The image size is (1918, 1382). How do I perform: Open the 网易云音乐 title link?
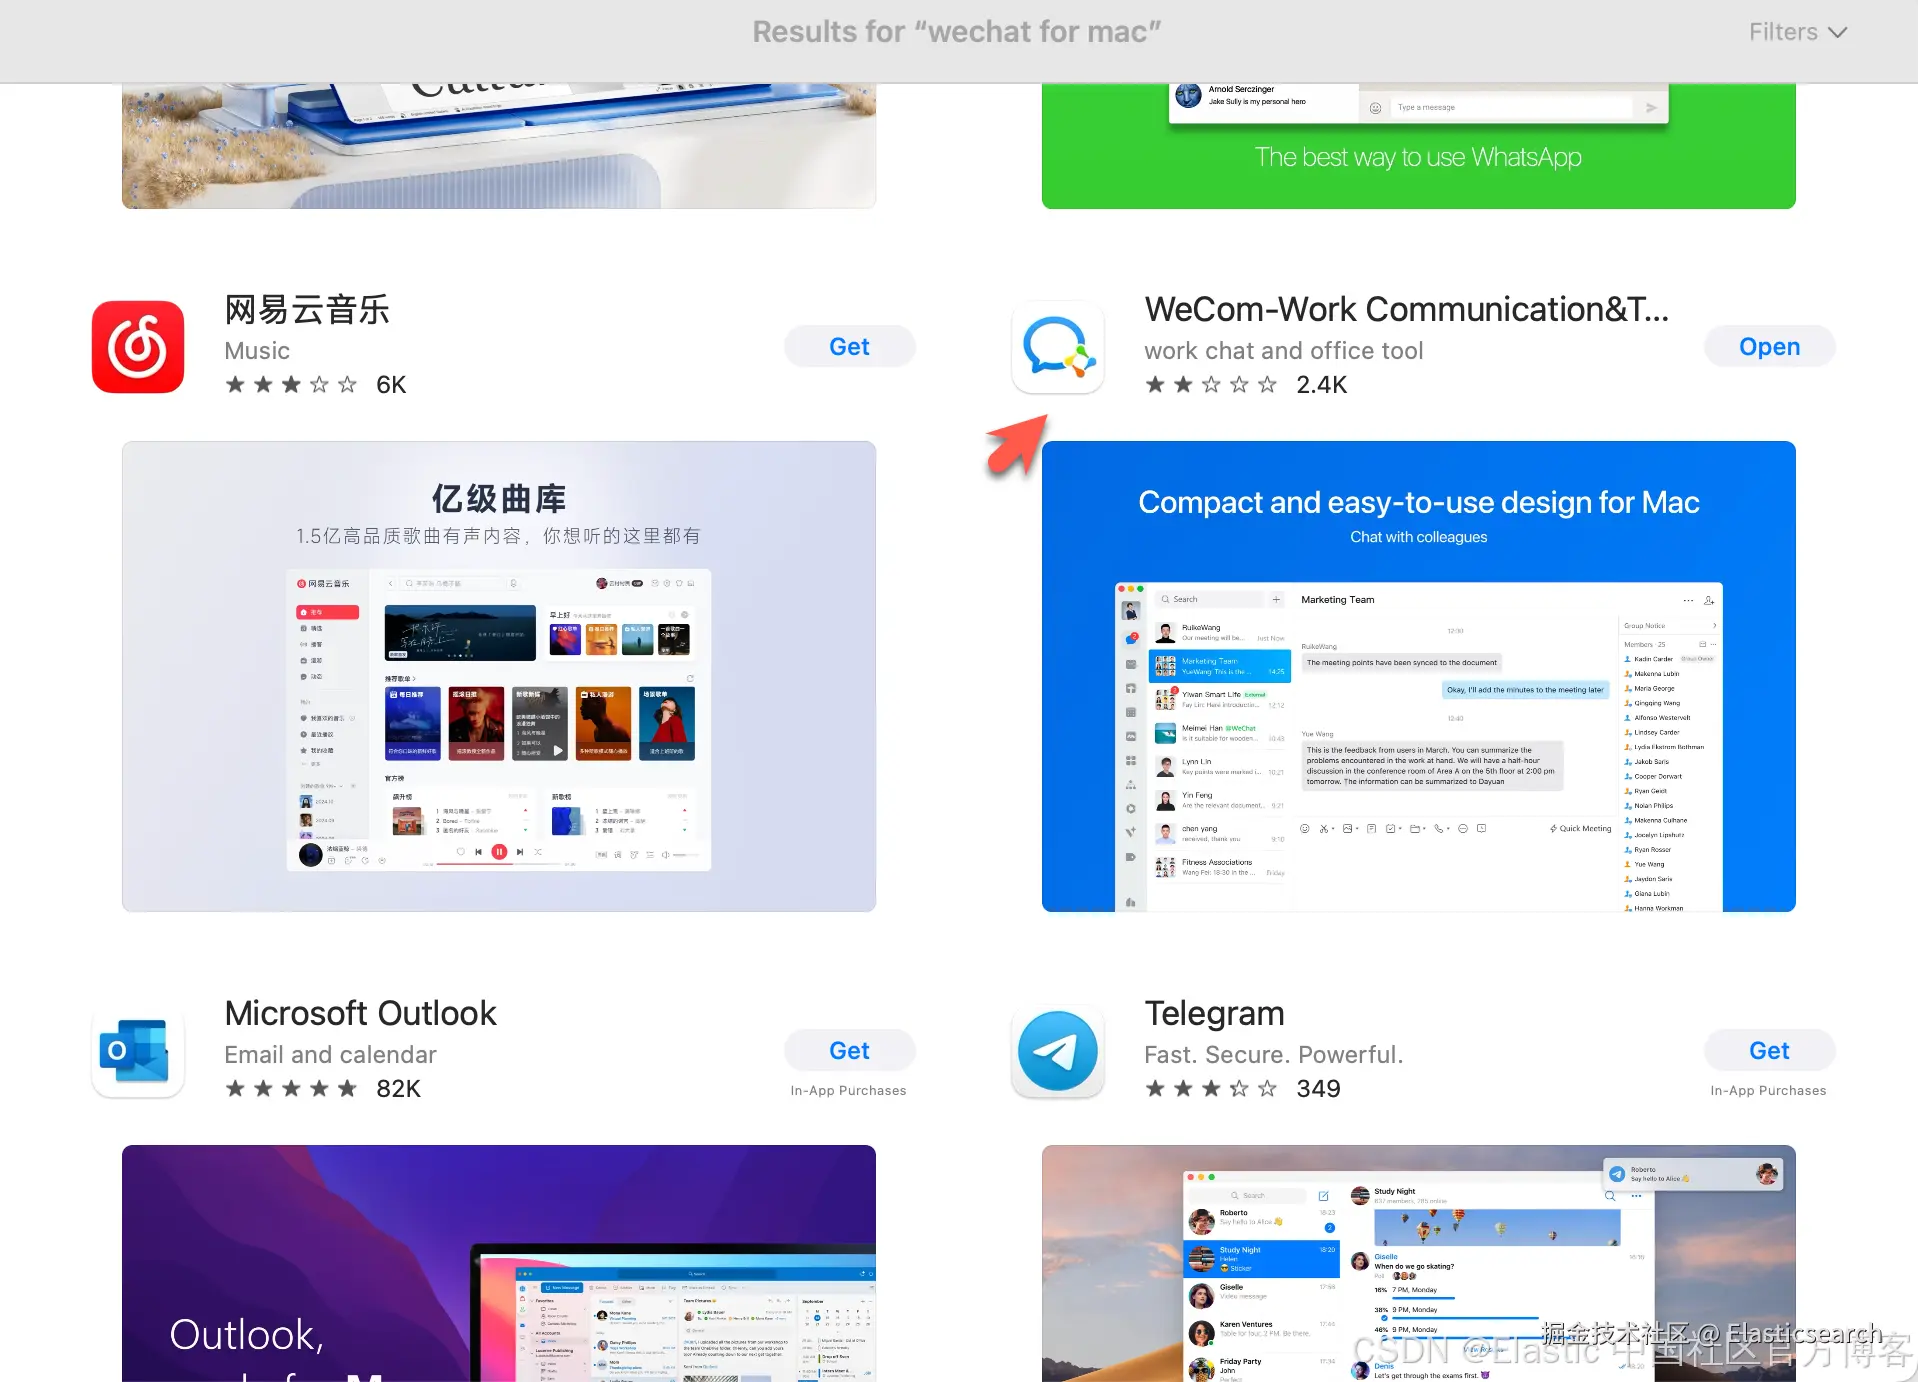click(x=307, y=310)
